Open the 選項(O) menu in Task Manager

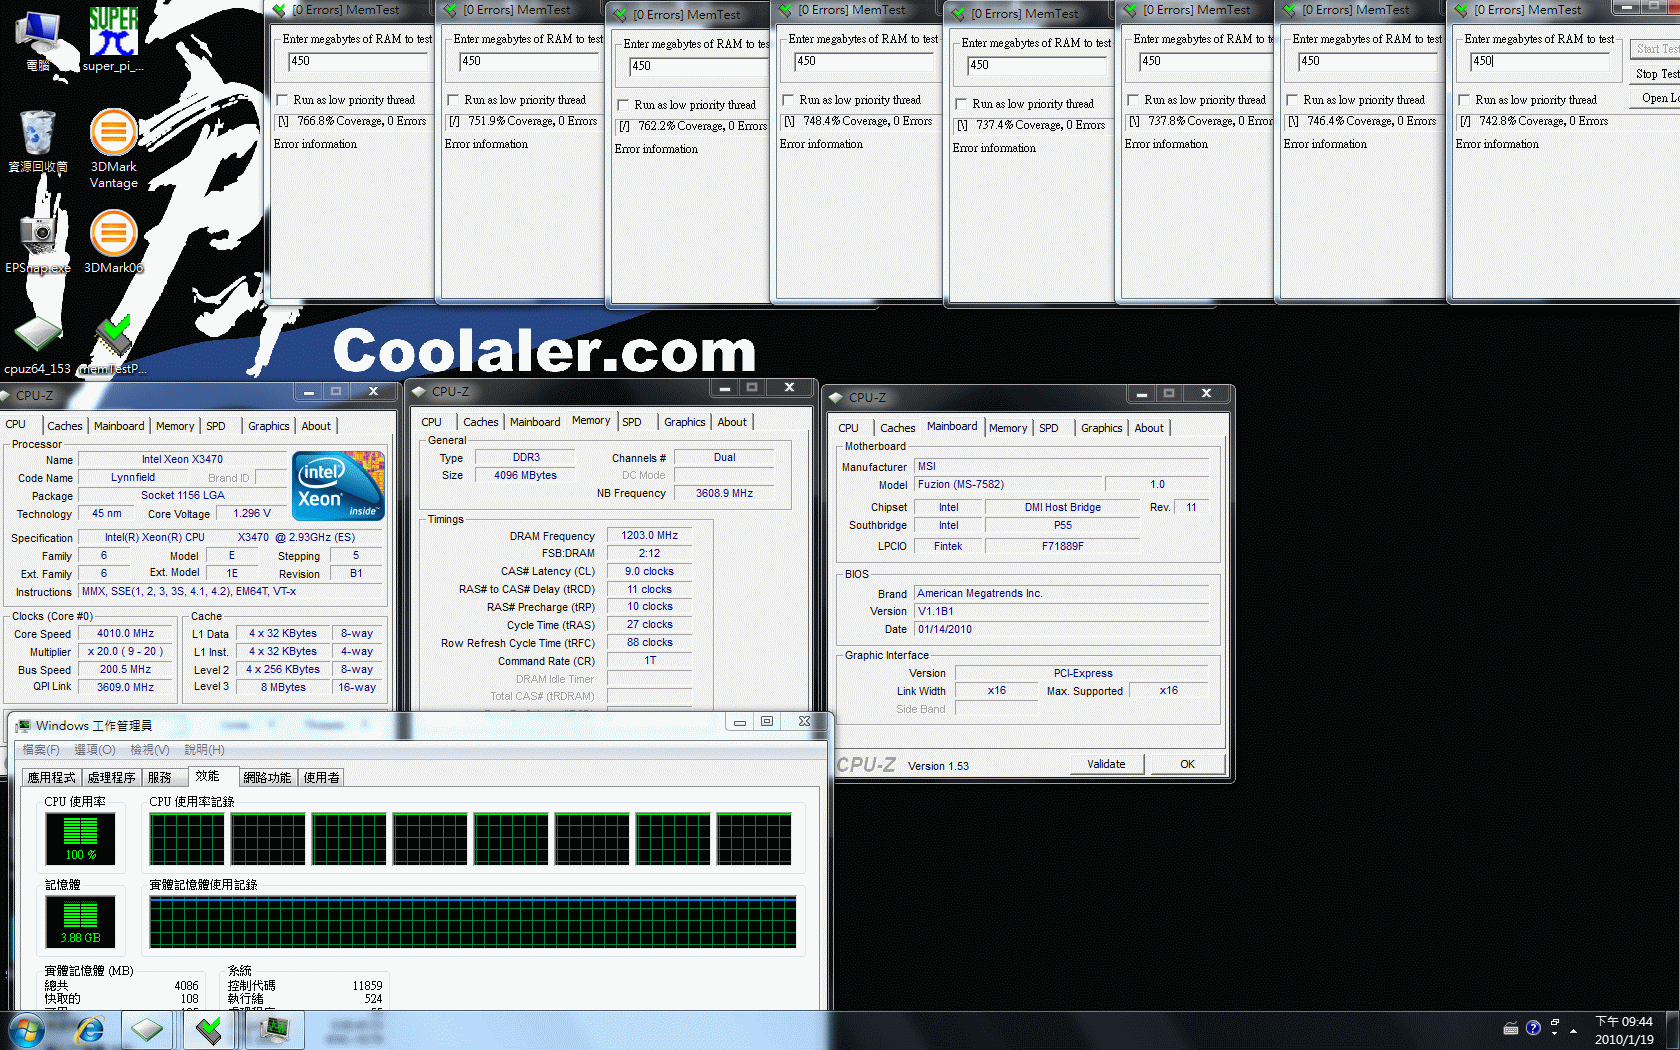click(95, 750)
